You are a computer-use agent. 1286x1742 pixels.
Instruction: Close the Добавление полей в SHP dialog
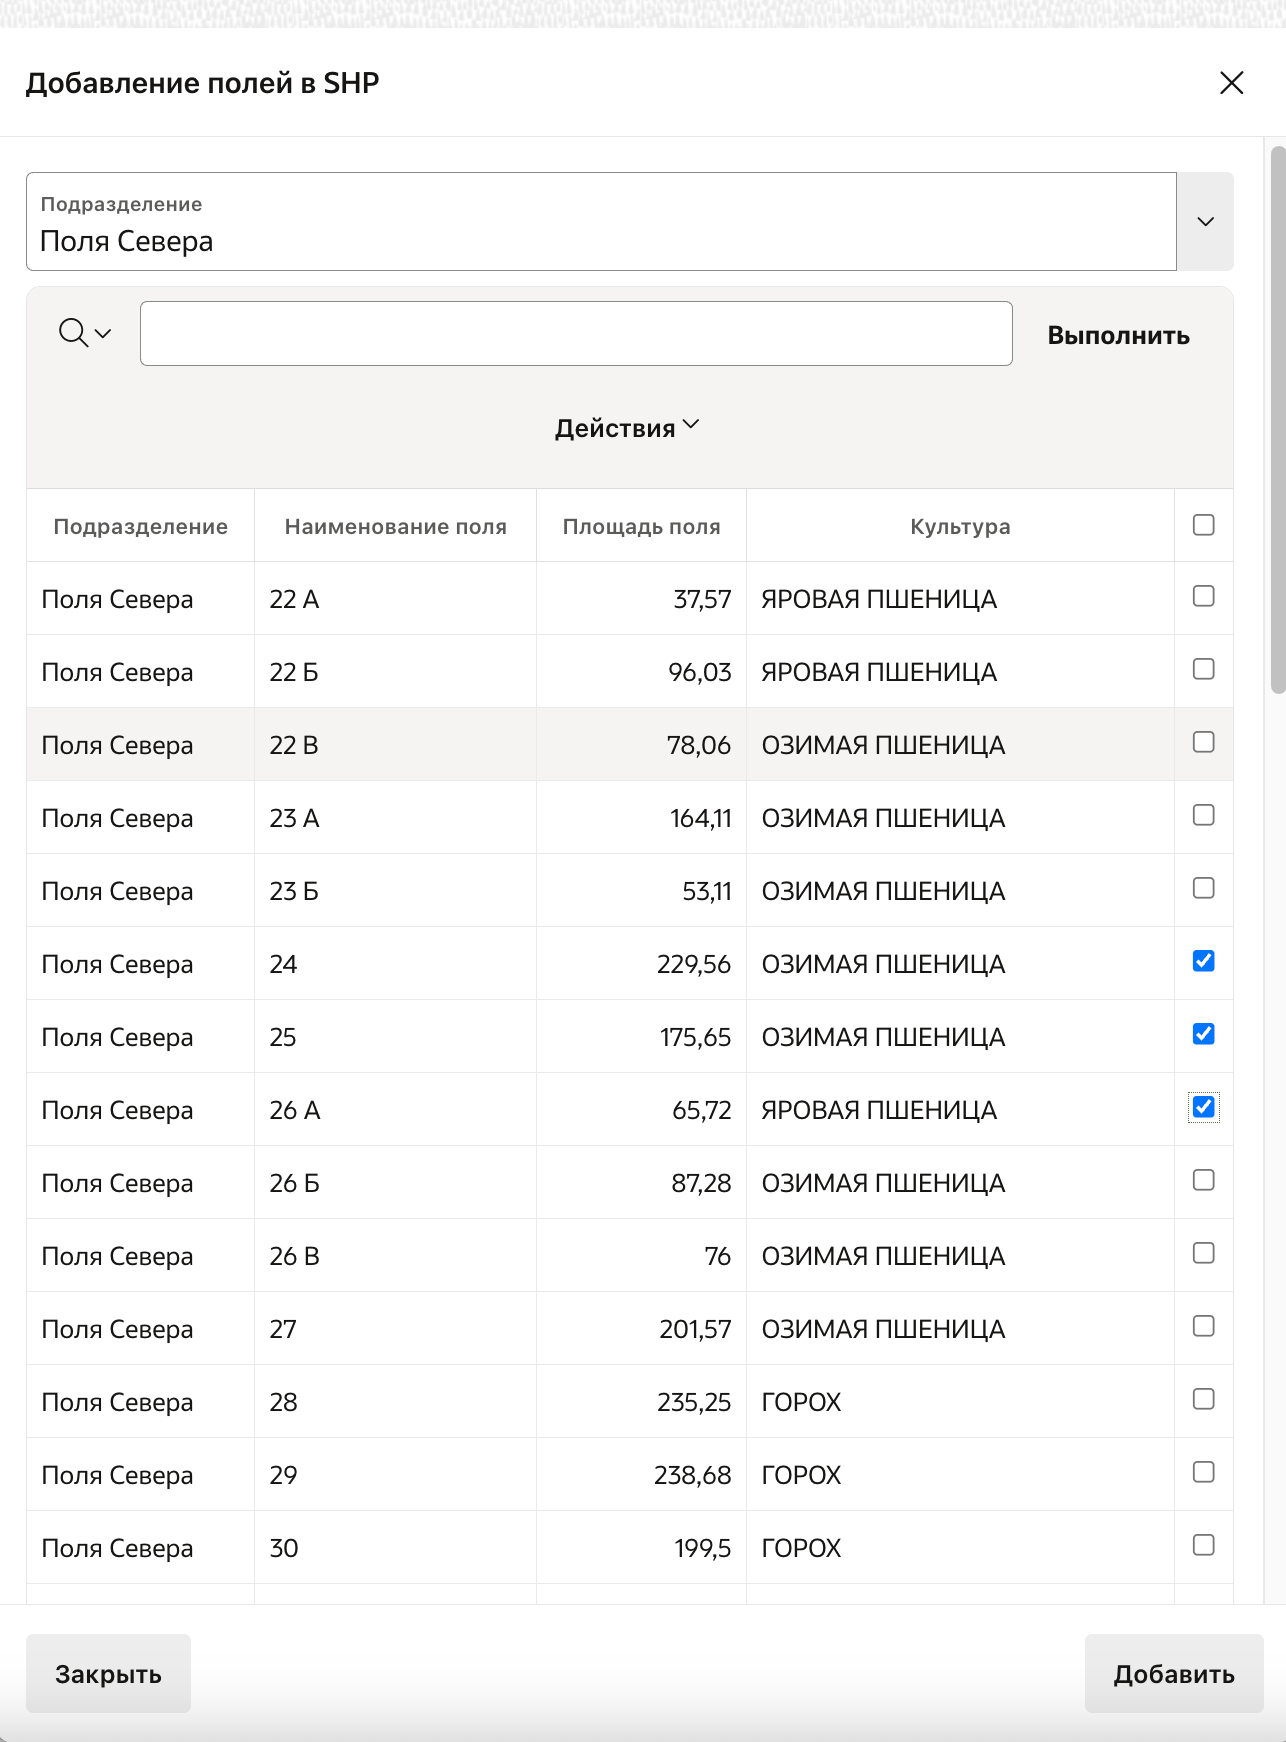click(1231, 83)
